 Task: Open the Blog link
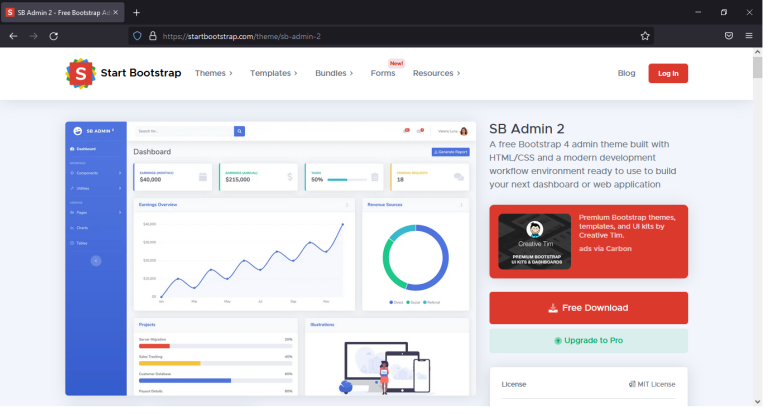[x=626, y=73]
